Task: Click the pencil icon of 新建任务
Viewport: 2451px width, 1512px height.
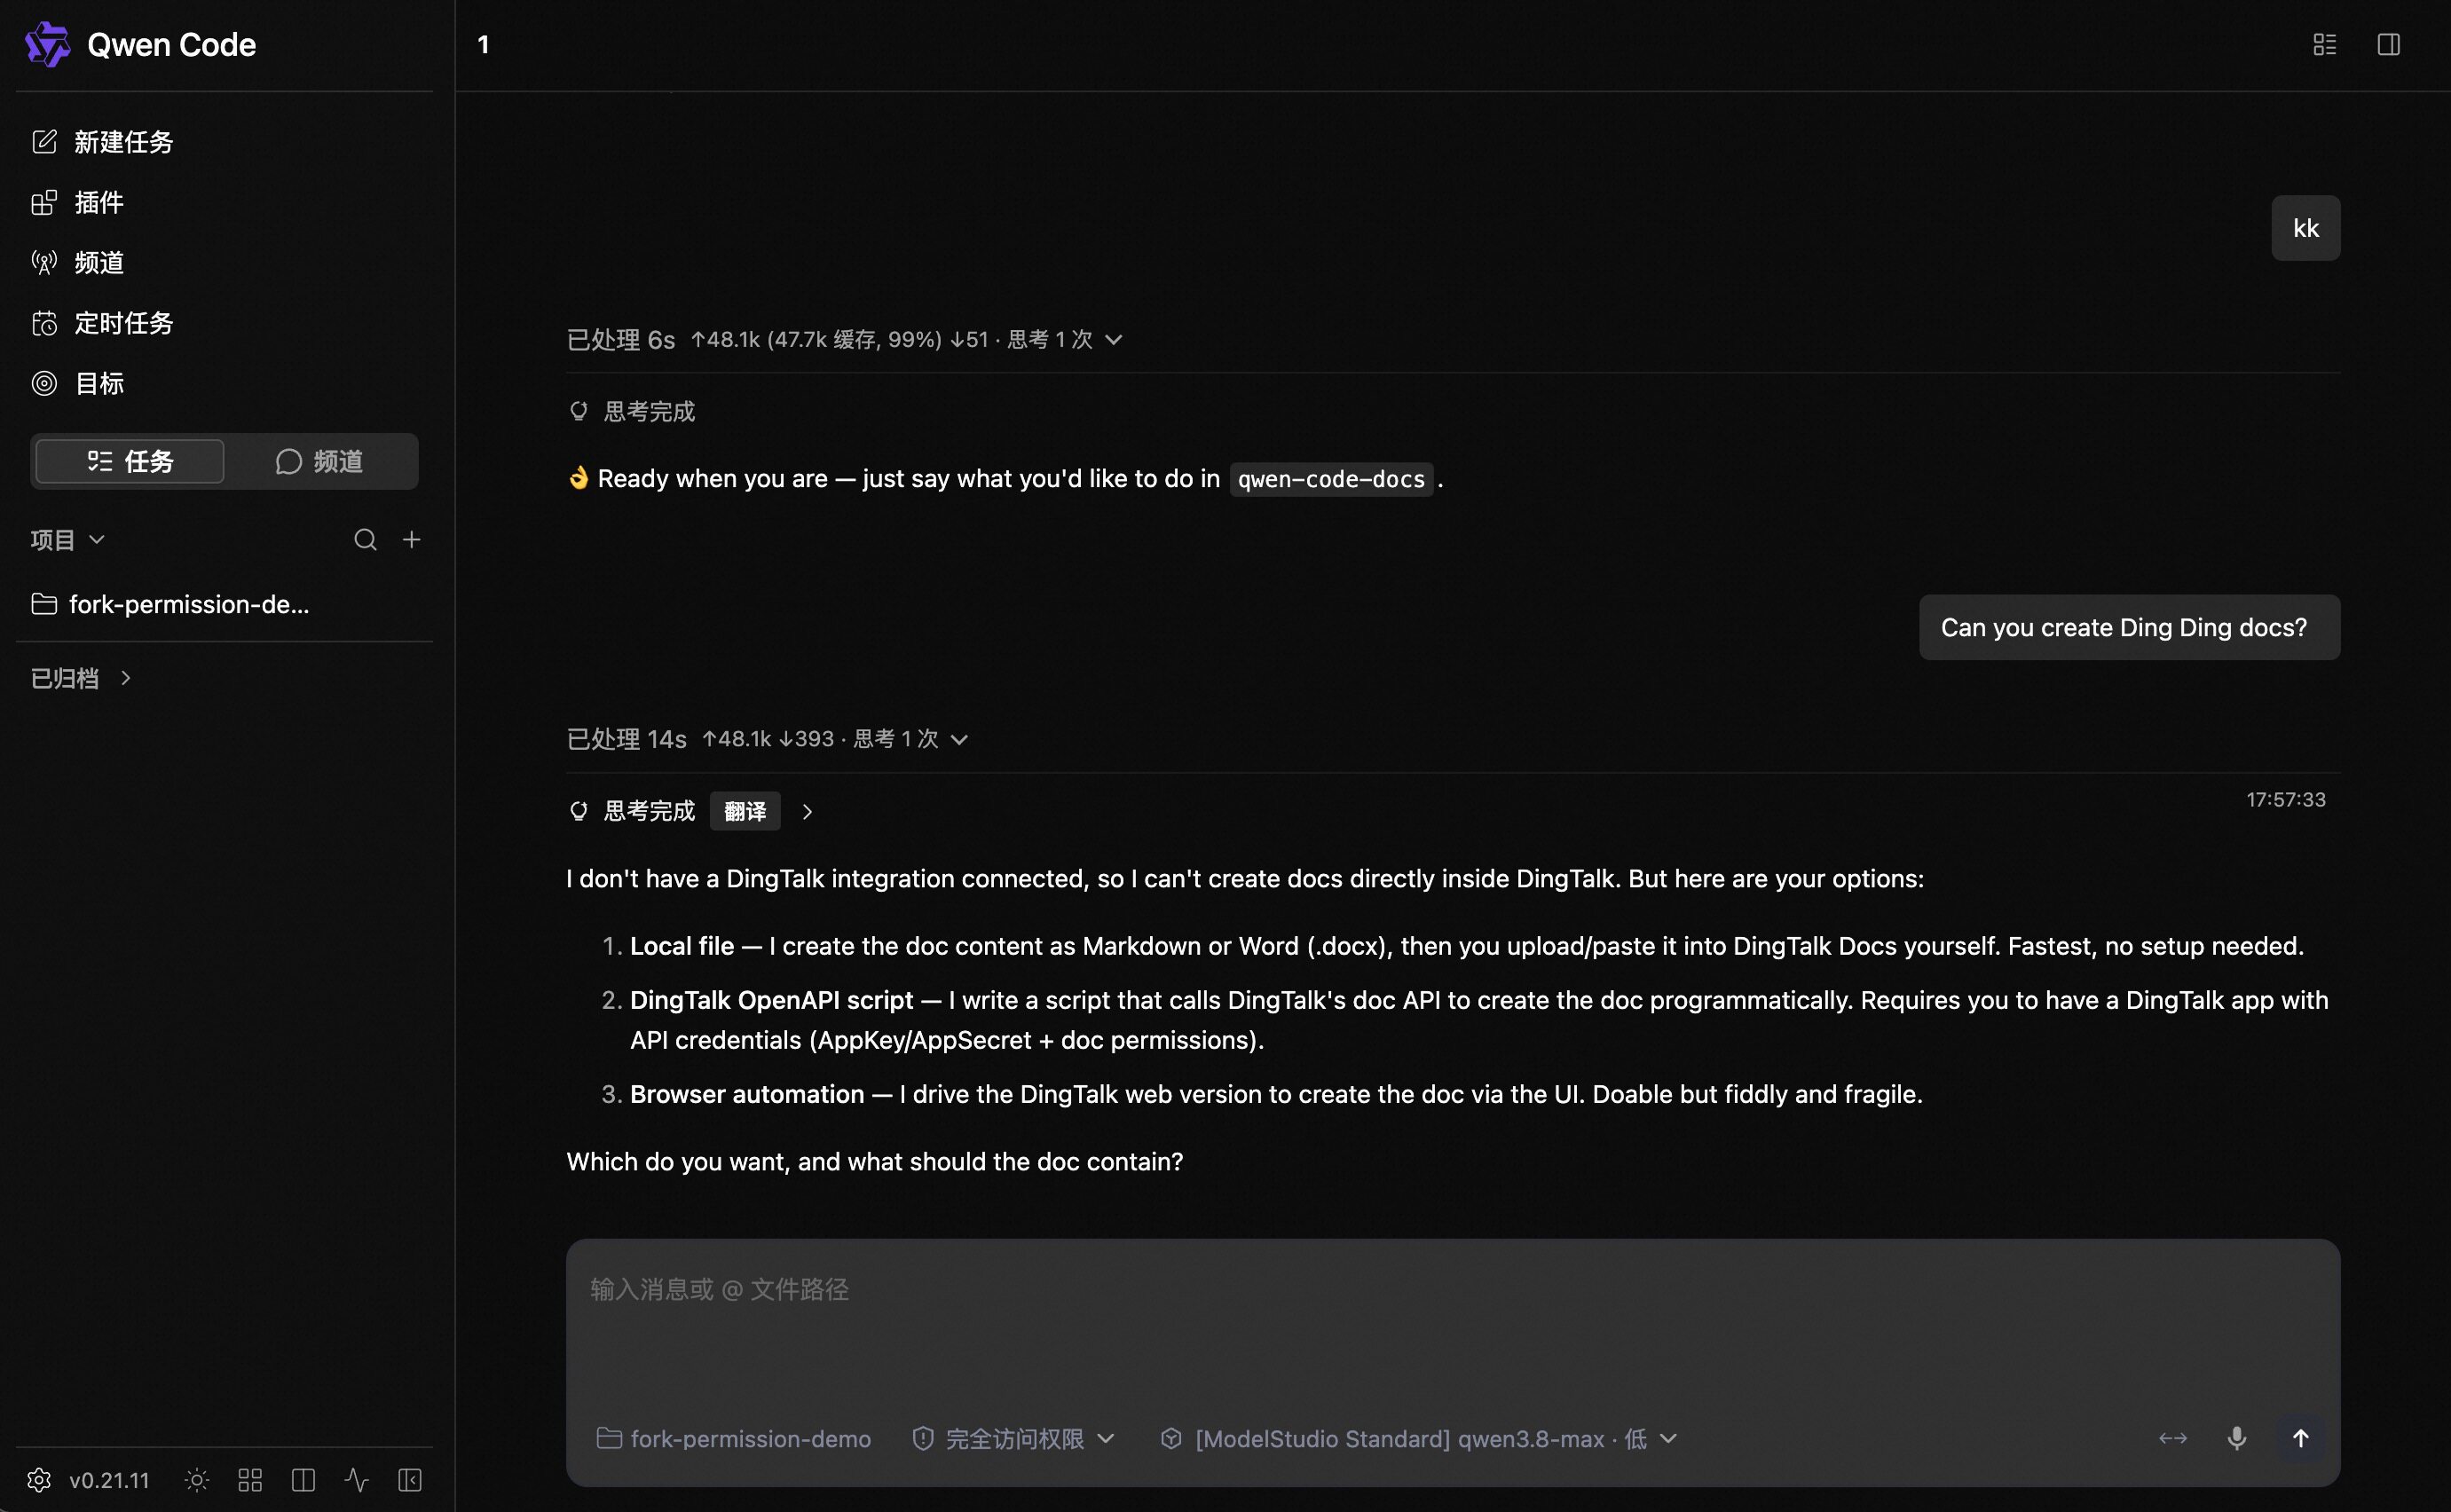Action: tap(44, 142)
